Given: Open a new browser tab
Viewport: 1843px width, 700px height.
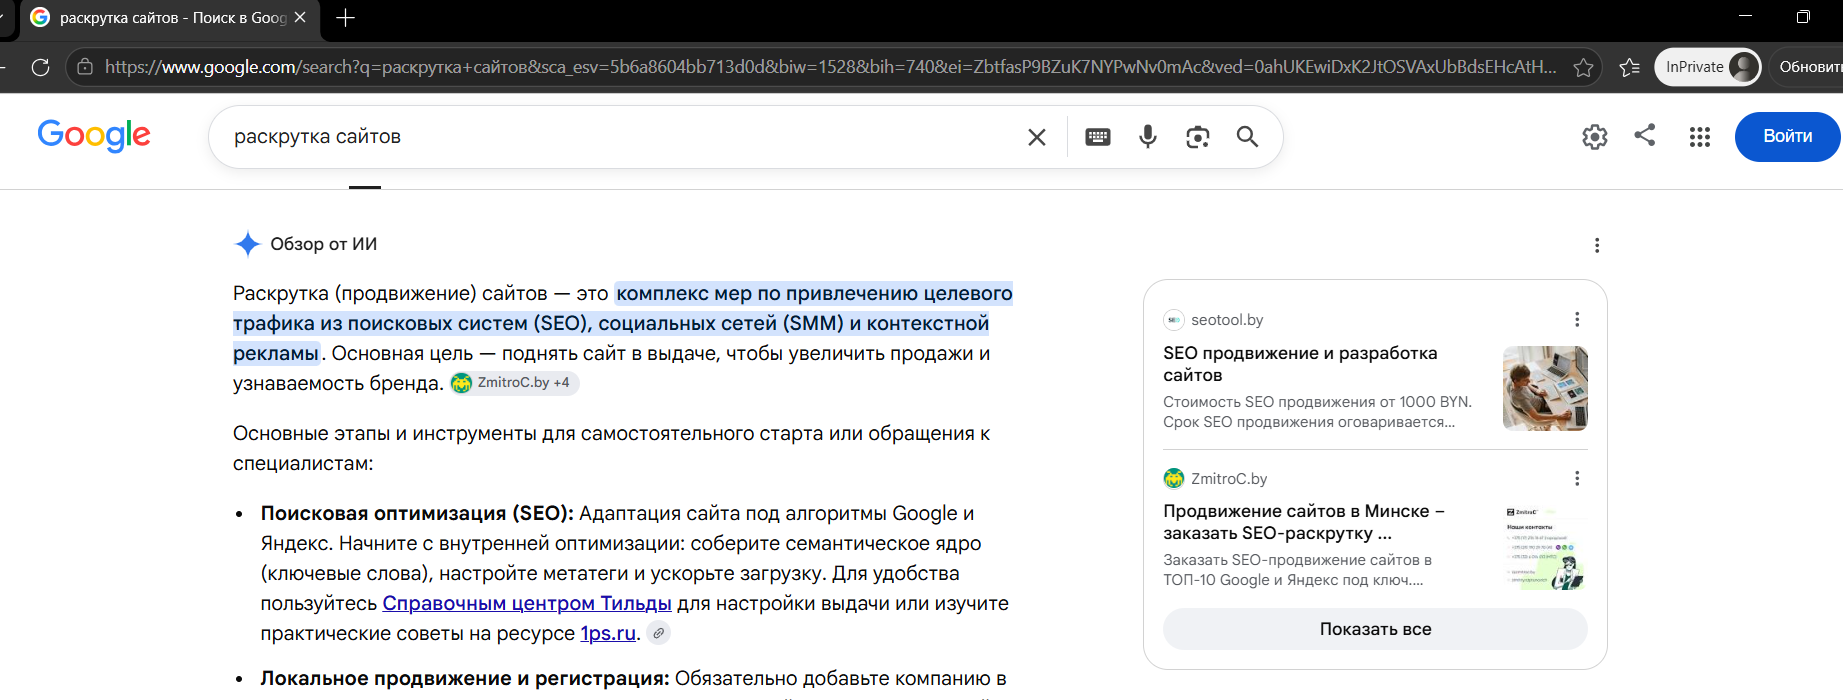Looking at the screenshot, I should [345, 18].
